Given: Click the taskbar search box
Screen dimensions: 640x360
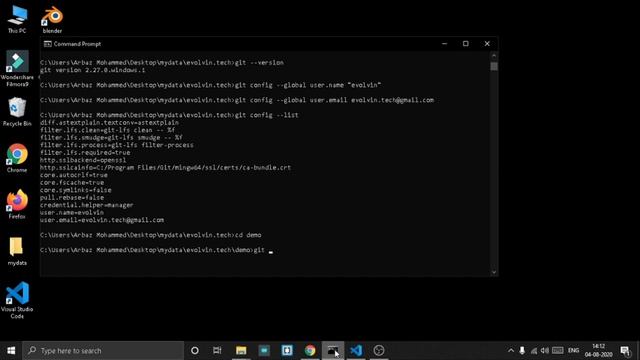Looking at the screenshot, I should [x=103, y=351].
